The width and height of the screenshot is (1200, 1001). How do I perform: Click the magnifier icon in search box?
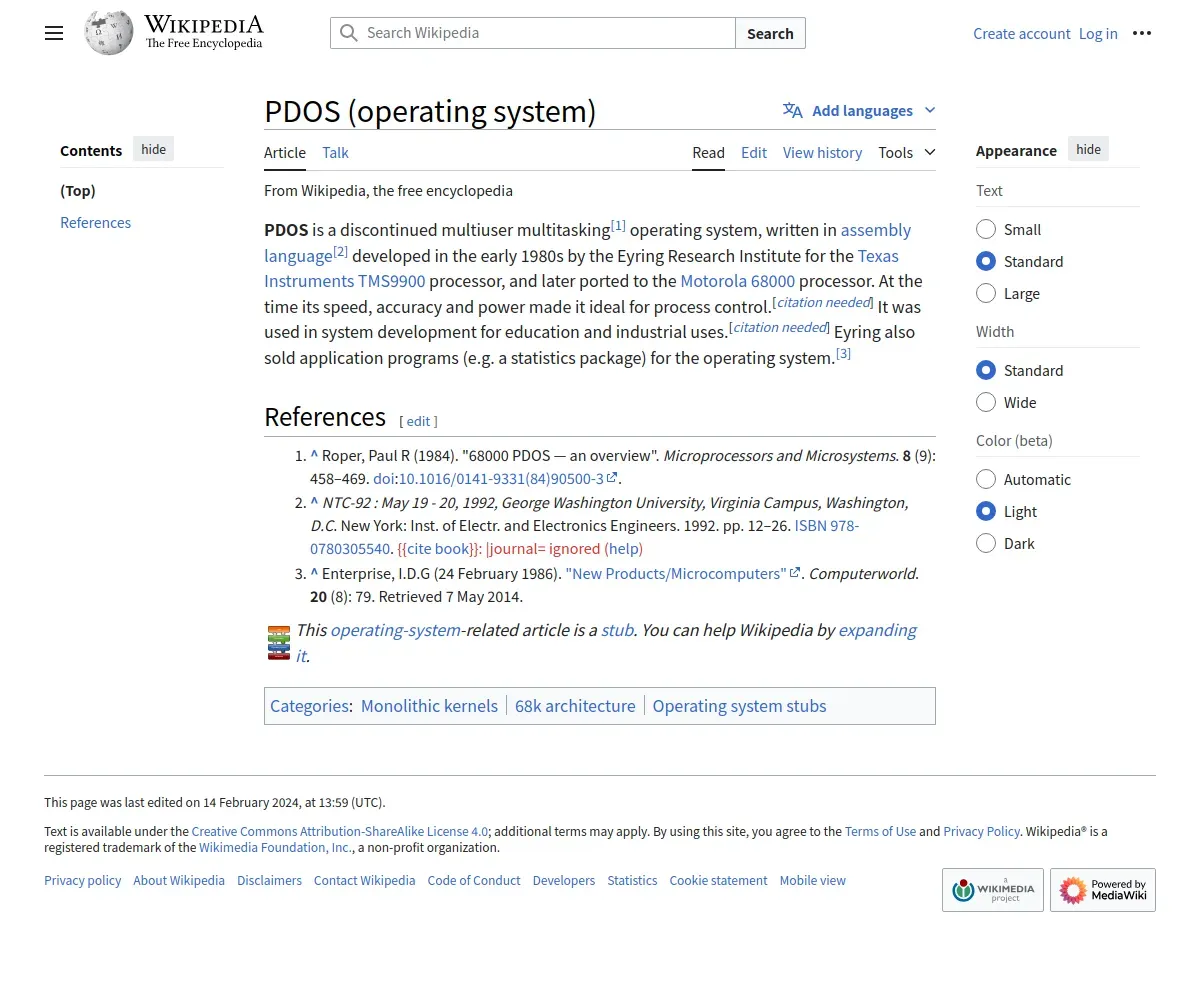point(348,33)
